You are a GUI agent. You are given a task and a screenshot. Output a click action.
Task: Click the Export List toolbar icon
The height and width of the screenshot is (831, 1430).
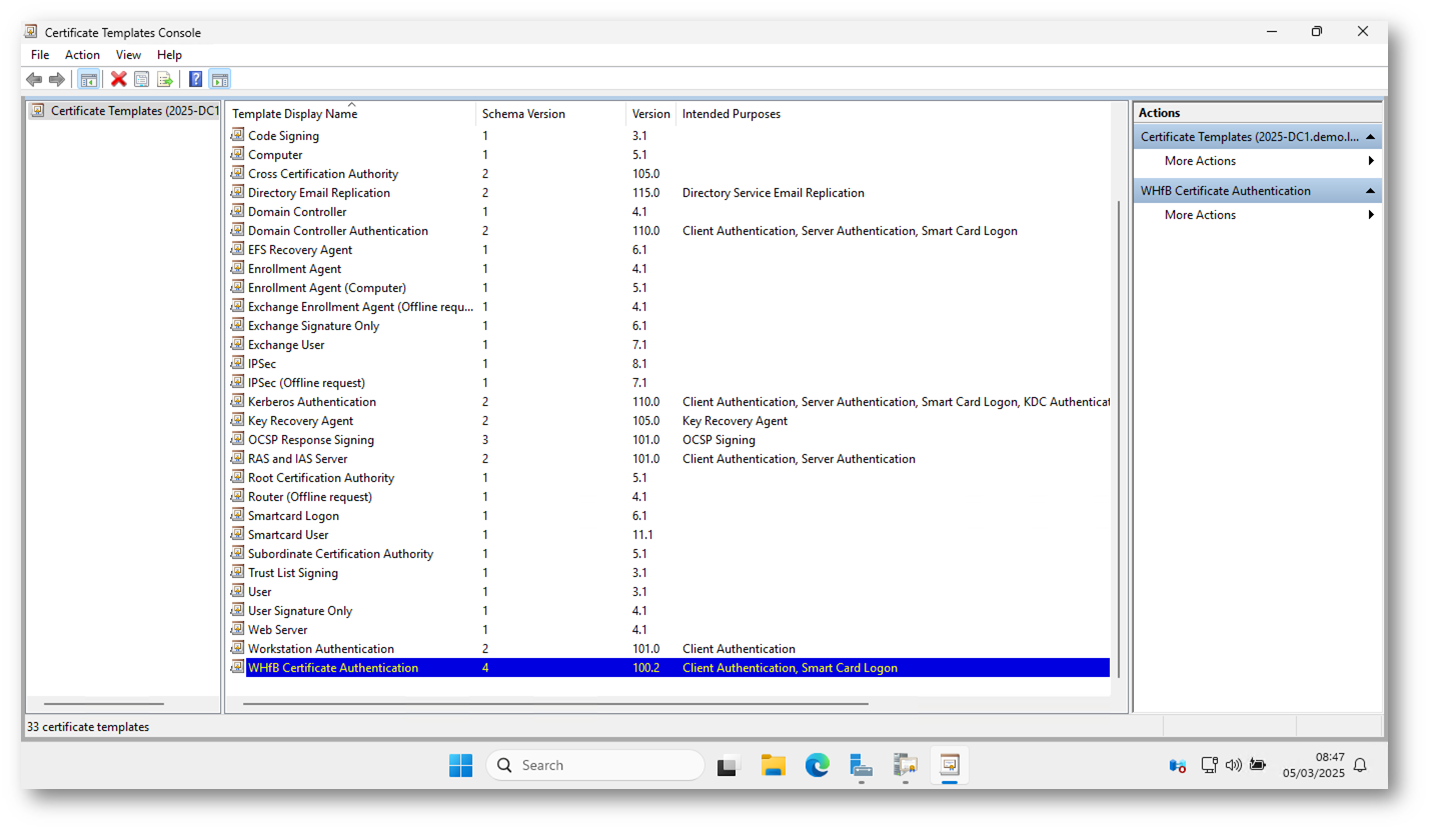point(165,79)
